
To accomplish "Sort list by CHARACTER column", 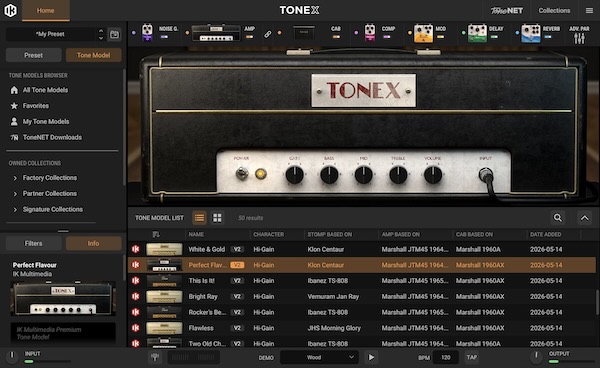I will (268, 234).
